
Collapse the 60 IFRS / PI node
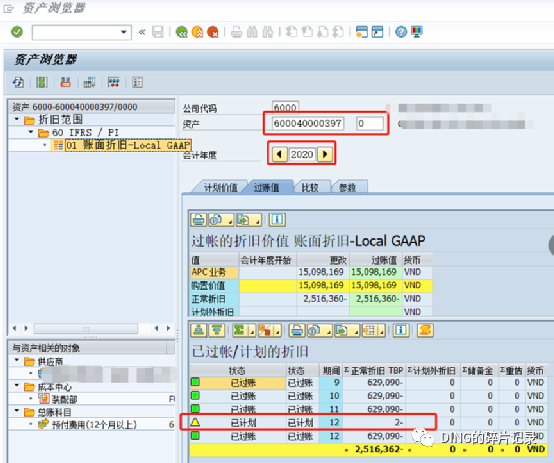[x=31, y=132]
